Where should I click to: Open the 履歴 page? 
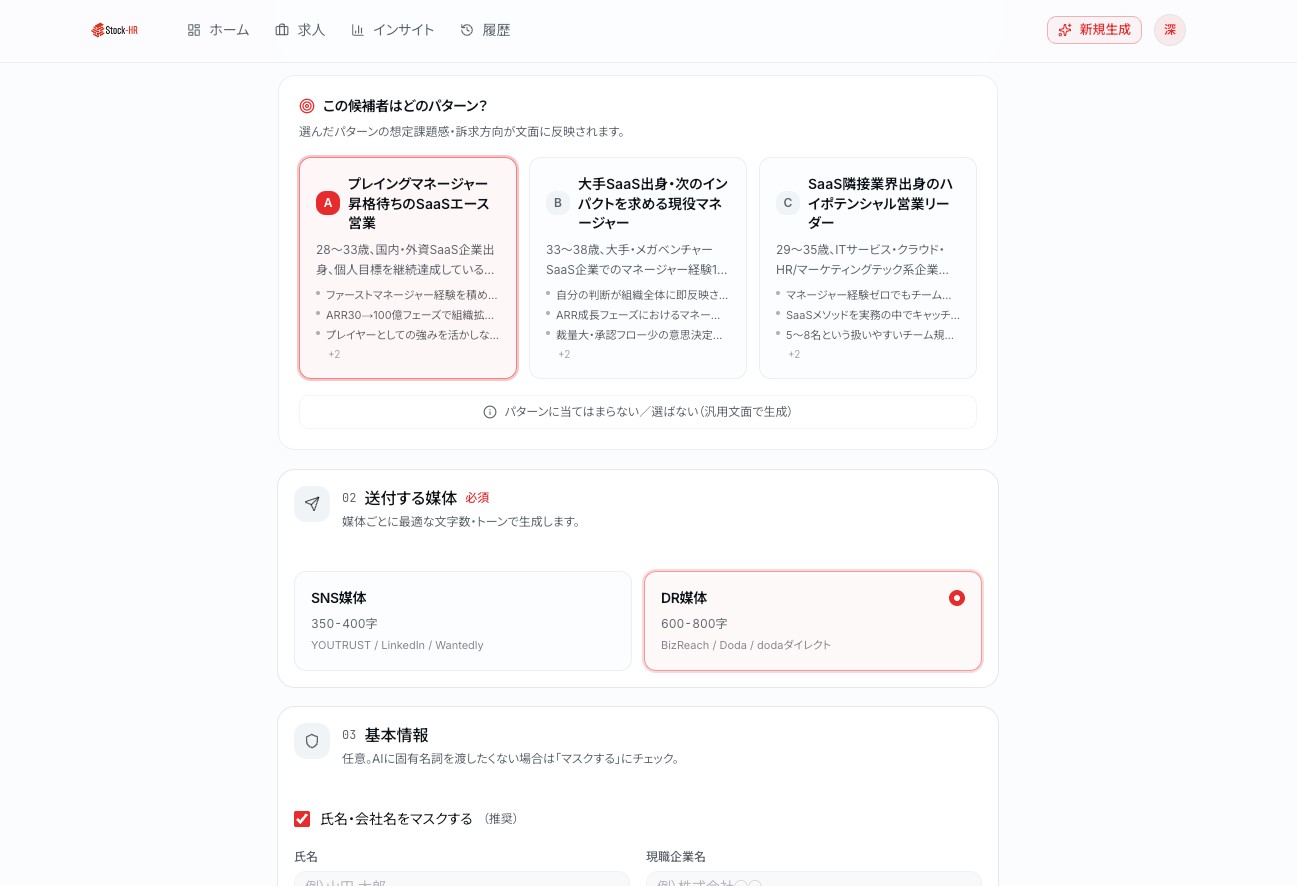click(485, 30)
